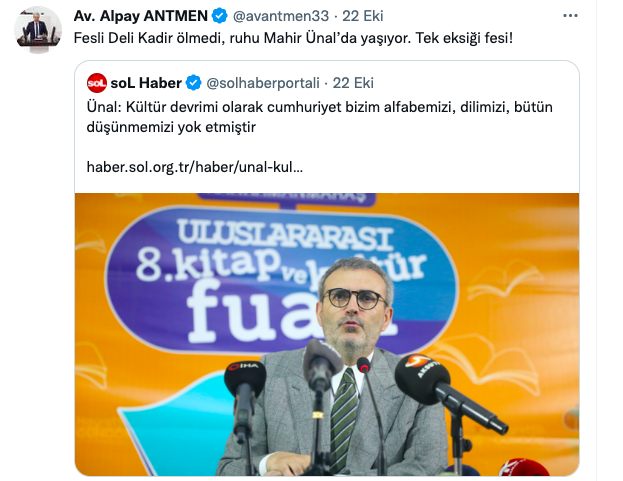The width and height of the screenshot is (623, 481).
Task: Open the three-dot more options menu
Action: pos(570,16)
